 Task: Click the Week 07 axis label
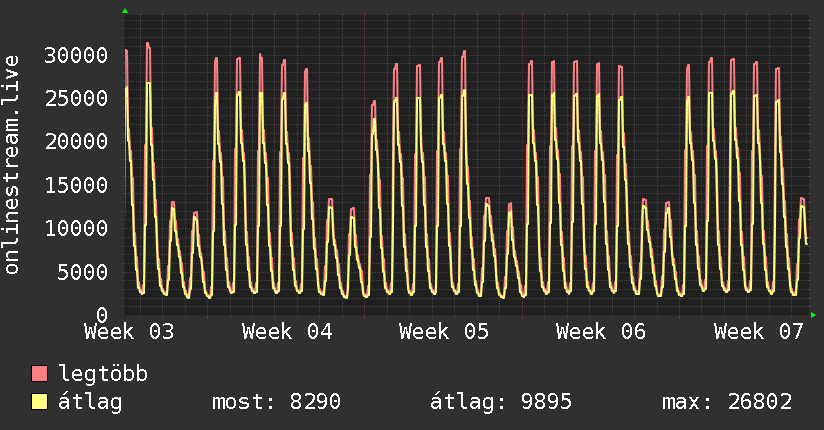coord(759,332)
